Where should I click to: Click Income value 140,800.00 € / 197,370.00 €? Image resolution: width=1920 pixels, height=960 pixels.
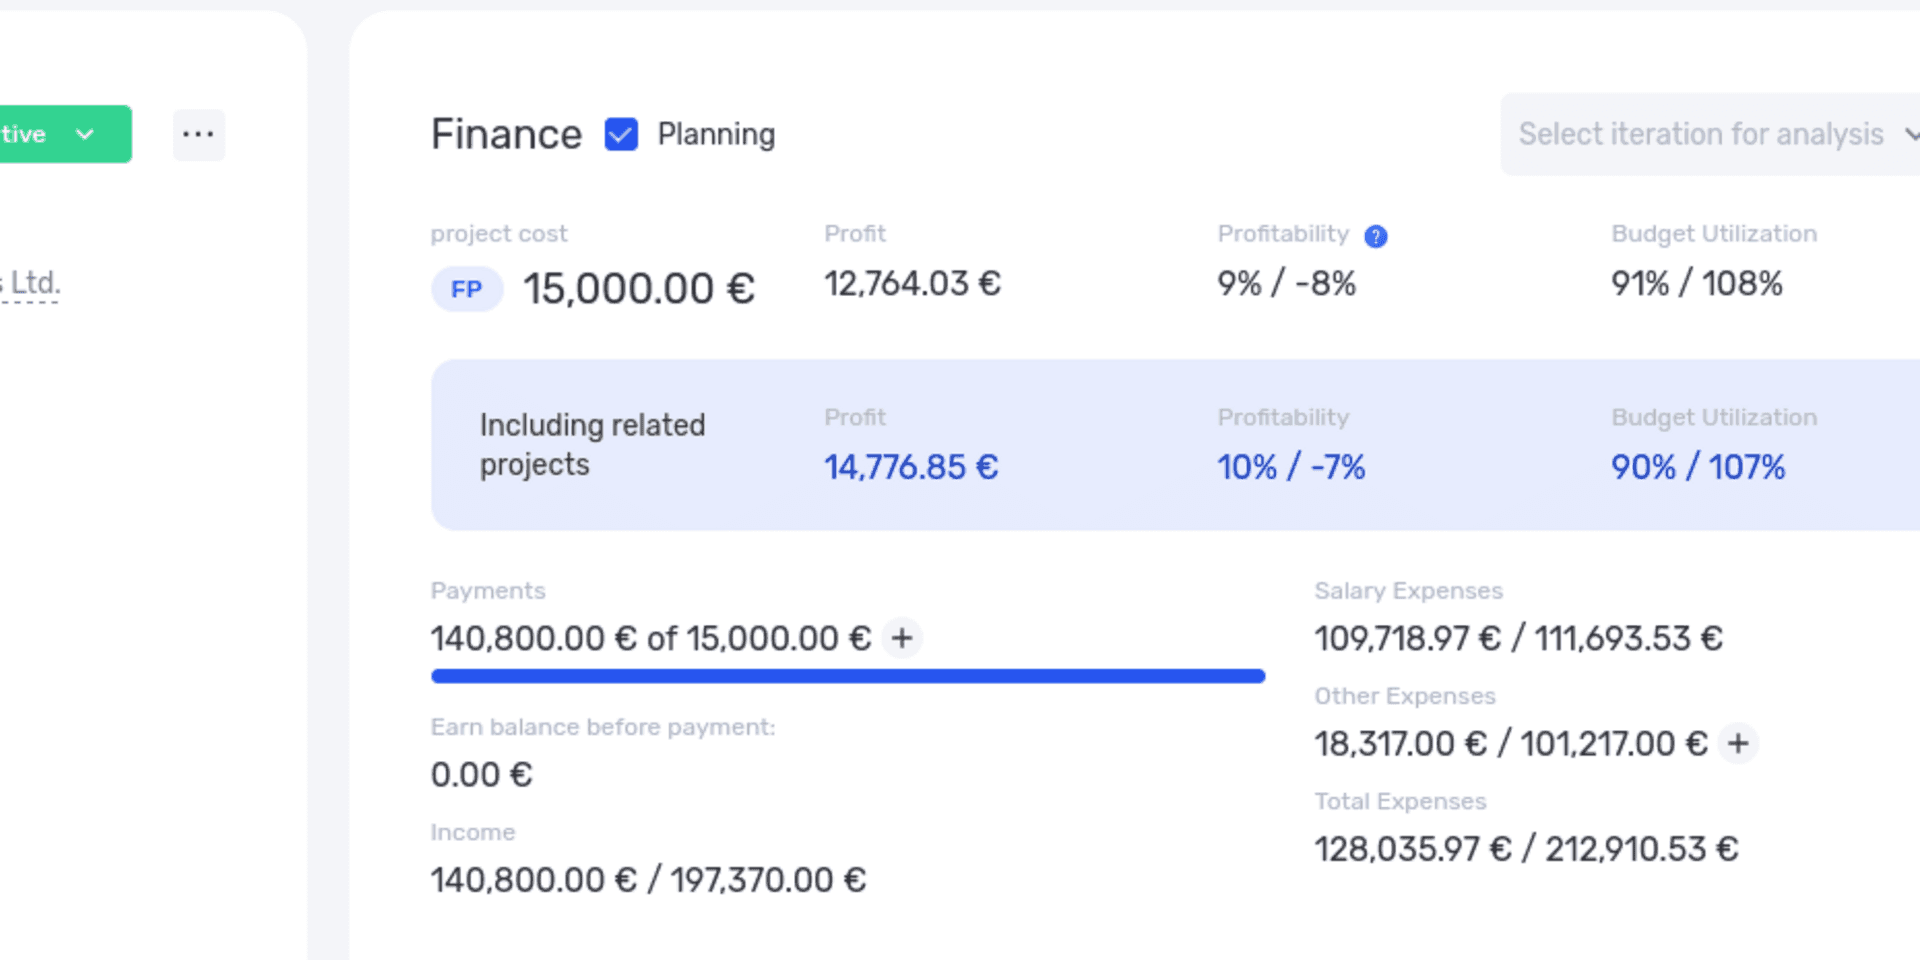(x=648, y=880)
